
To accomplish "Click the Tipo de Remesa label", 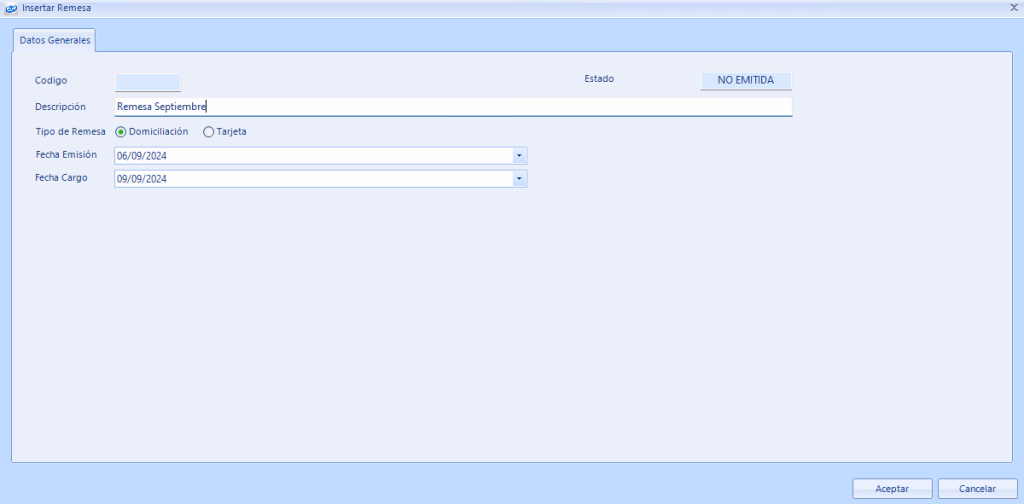I will tap(71, 131).
